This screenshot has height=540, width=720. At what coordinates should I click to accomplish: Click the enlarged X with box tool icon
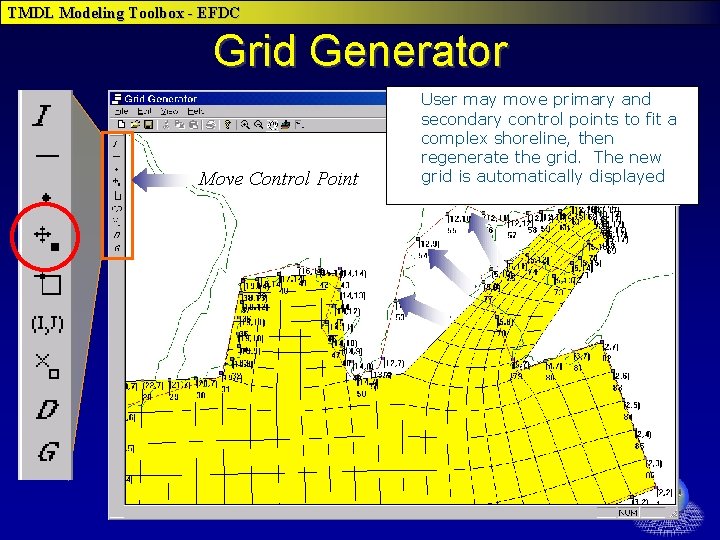click(x=47, y=366)
